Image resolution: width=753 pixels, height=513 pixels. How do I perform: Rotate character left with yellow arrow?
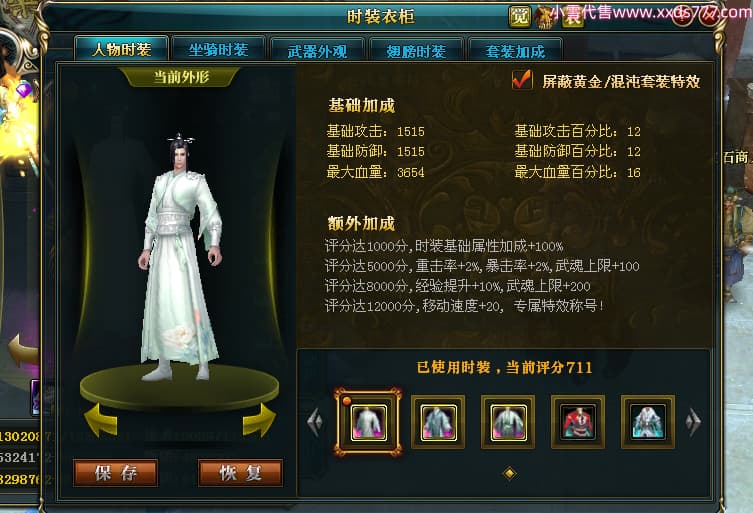[x=100, y=420]
